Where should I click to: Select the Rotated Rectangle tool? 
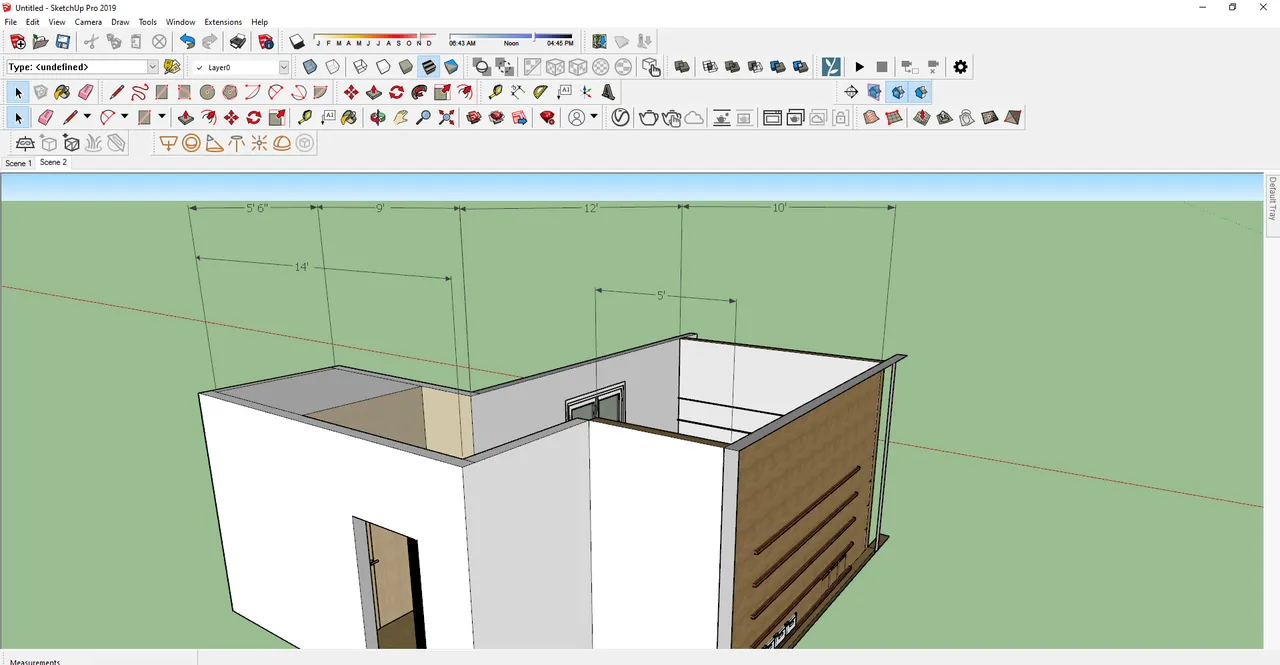coord(184,92)
